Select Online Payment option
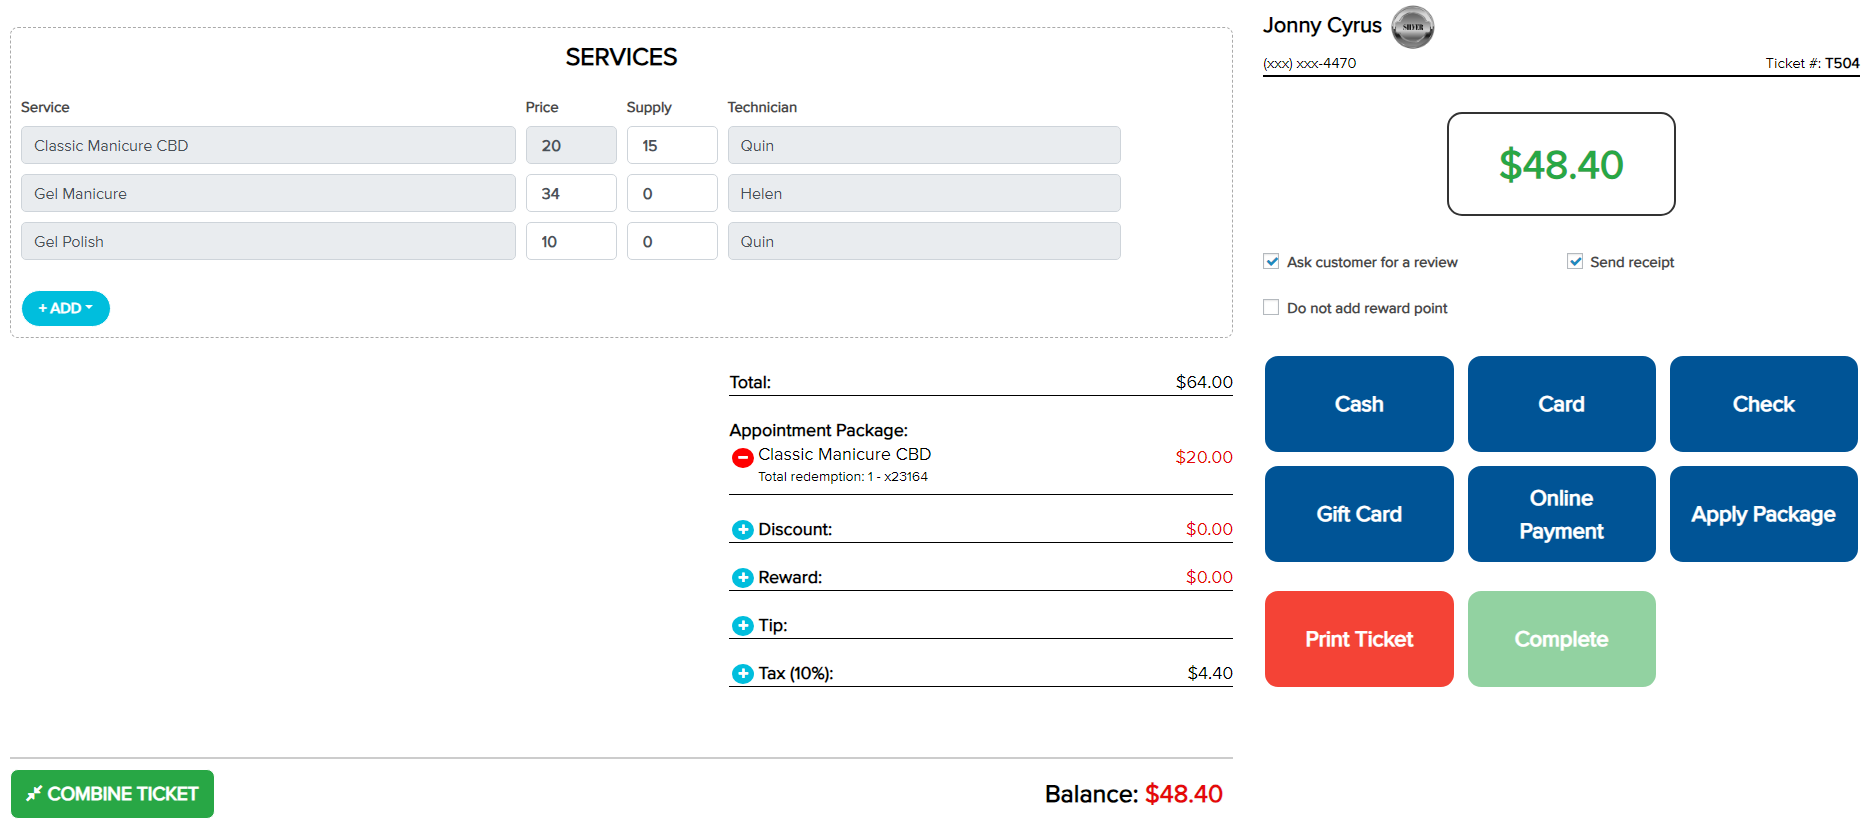 click(1561, 514)
